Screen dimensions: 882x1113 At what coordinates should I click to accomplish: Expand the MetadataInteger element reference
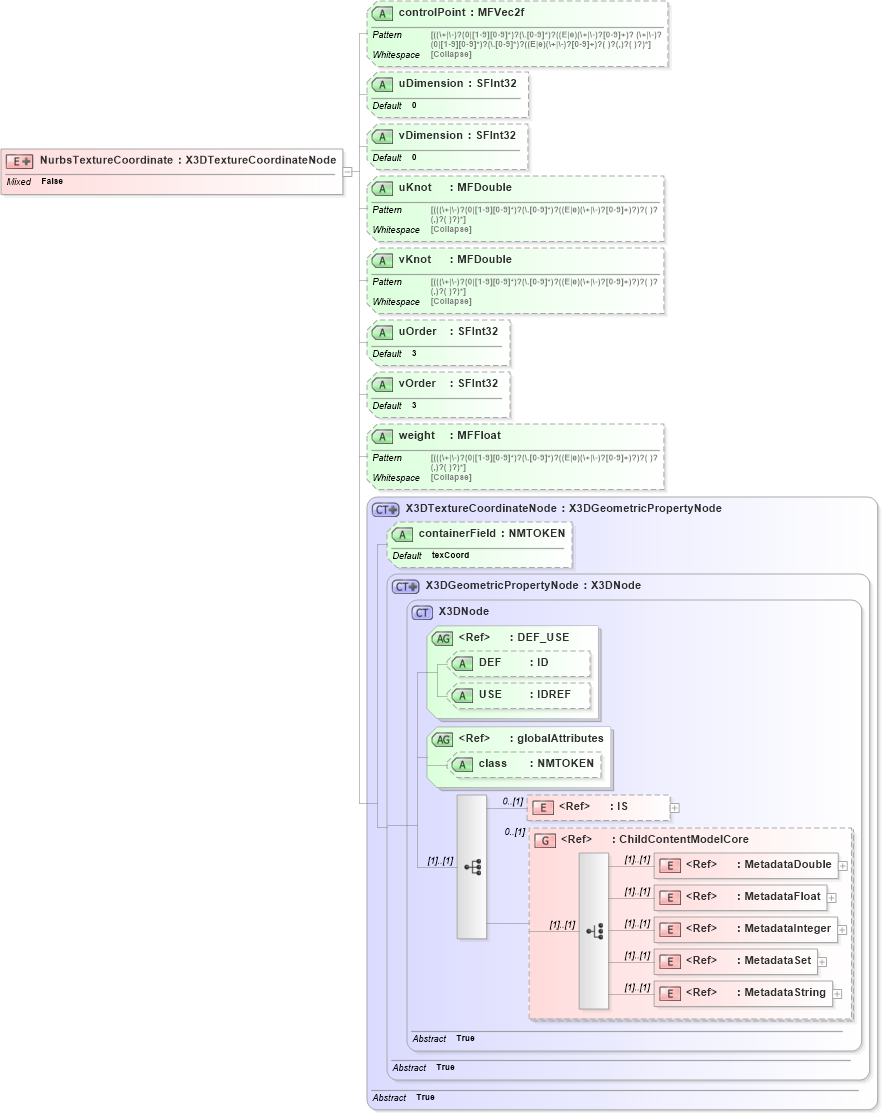click(x=842, y=930)
